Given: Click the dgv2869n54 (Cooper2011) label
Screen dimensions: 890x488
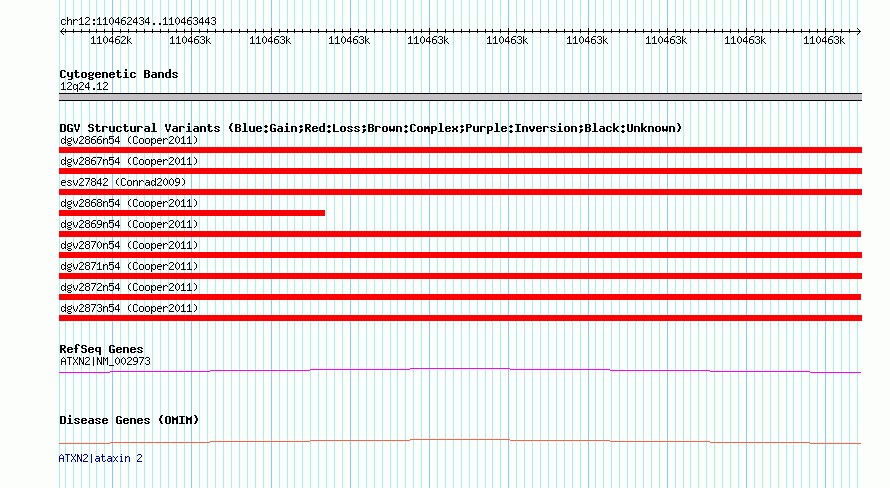Looking at the screenshot, I should click(x=129, y=224).
